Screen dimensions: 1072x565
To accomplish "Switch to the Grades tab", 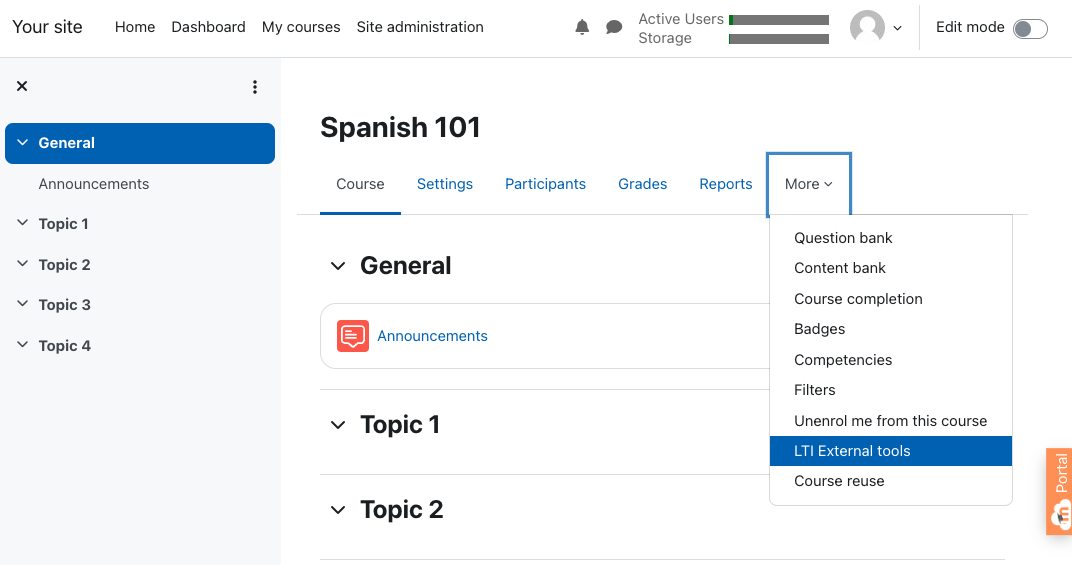I will [642, 184].
